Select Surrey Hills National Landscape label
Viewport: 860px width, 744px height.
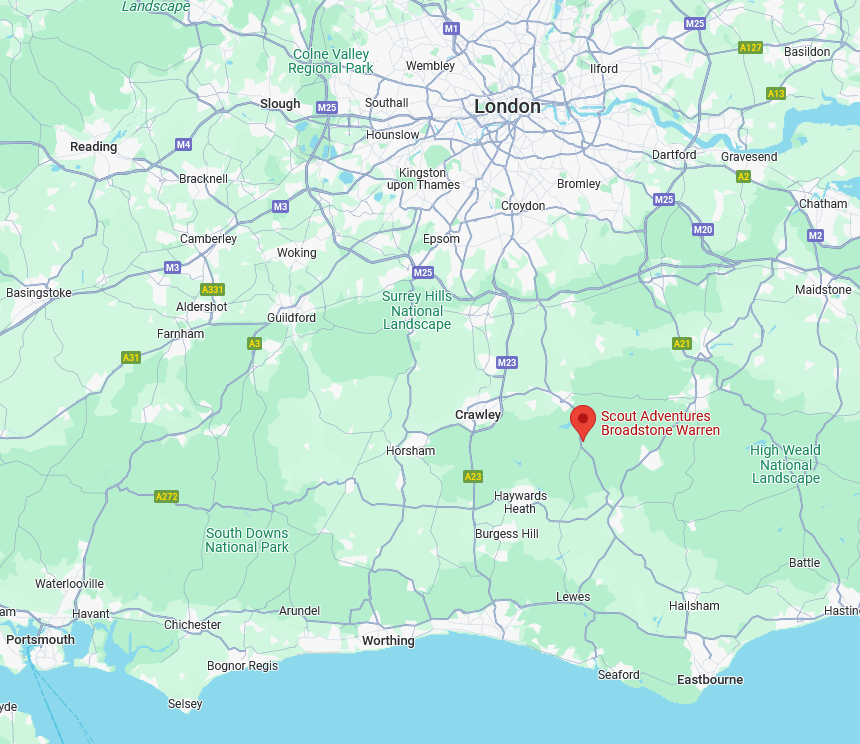(417, 310)
